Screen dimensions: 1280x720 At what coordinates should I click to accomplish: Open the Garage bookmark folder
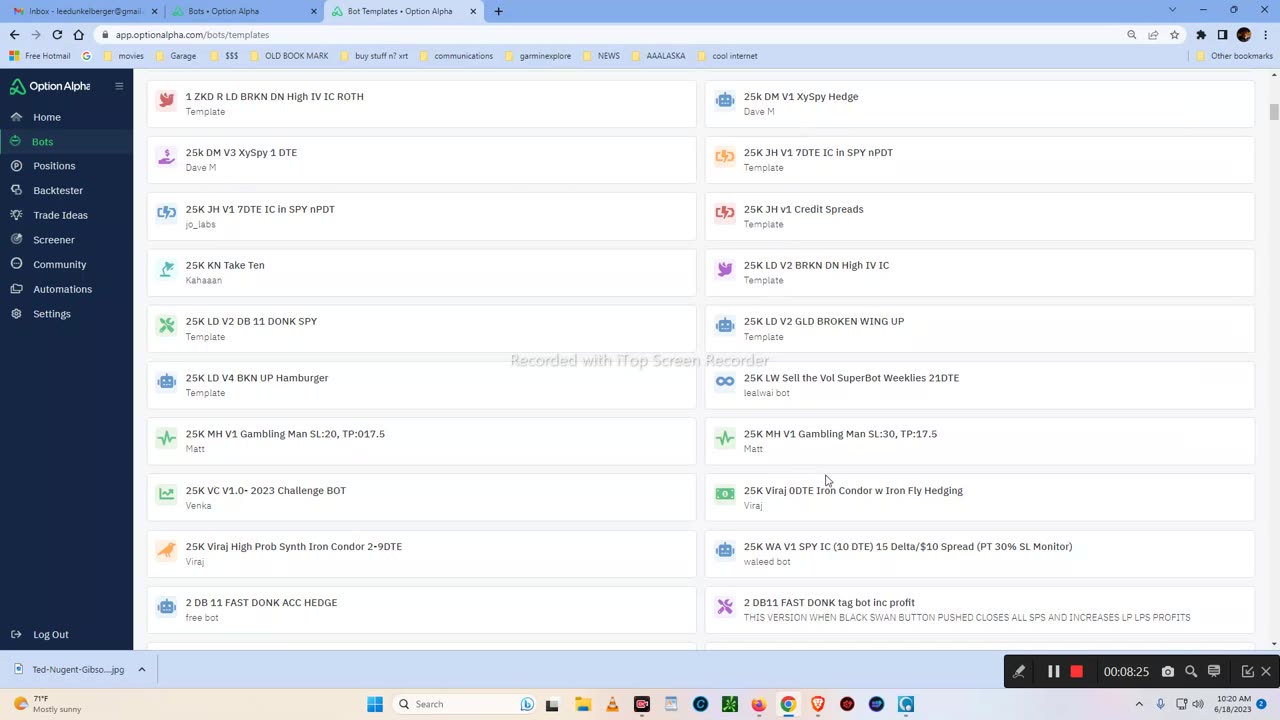[x=176, y=56]
